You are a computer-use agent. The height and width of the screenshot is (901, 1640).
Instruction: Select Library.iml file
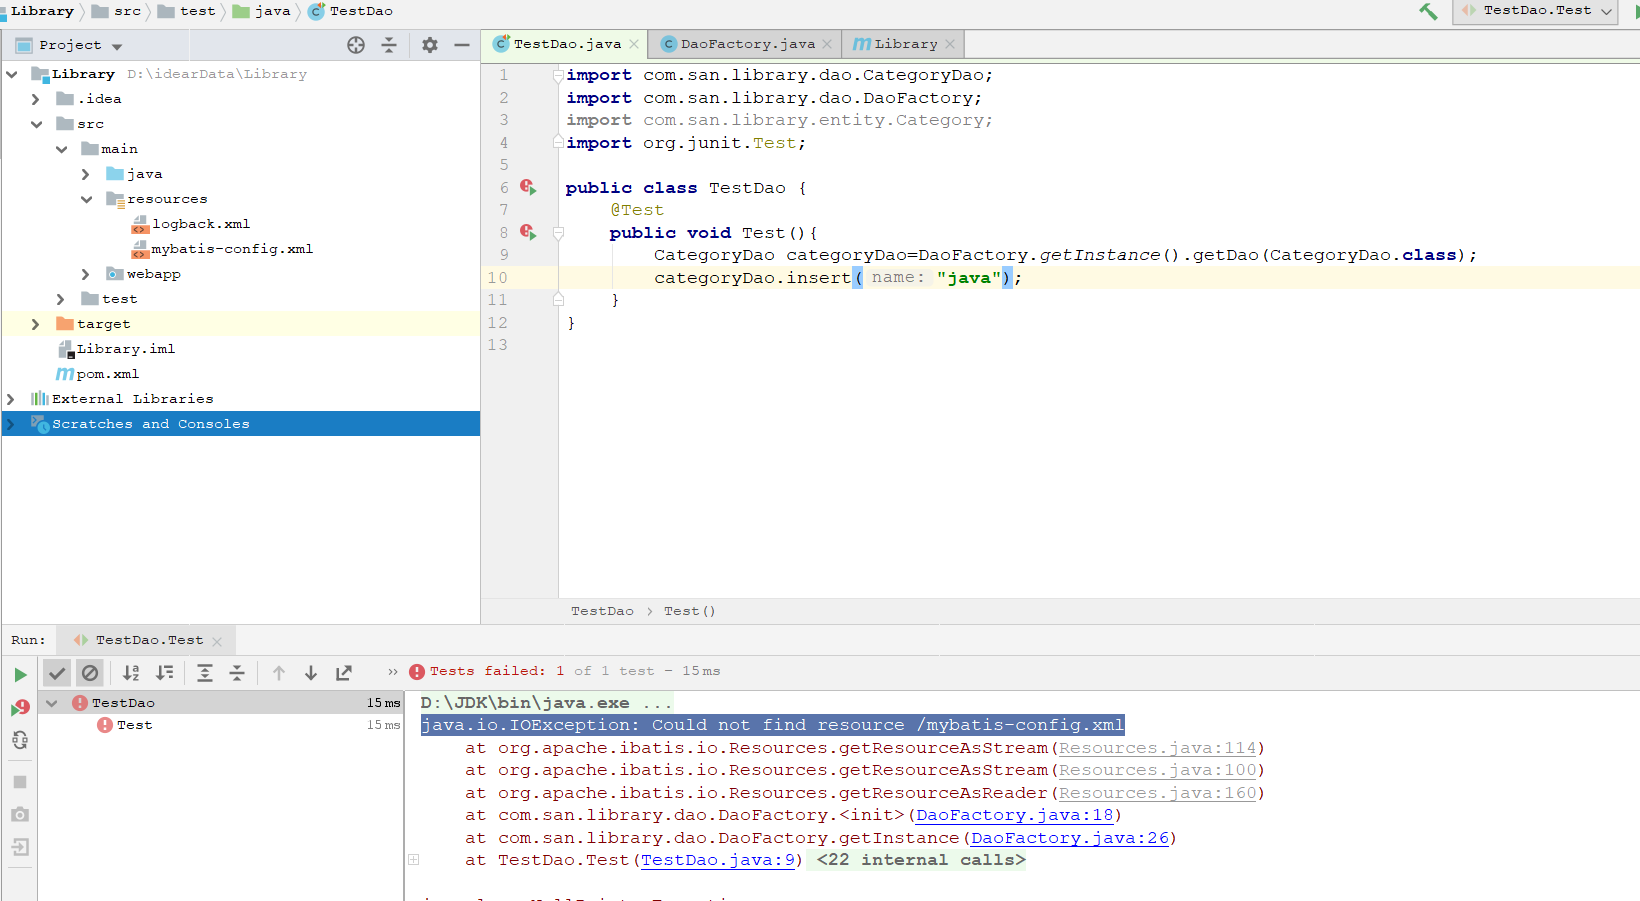(x=116, y=349)
